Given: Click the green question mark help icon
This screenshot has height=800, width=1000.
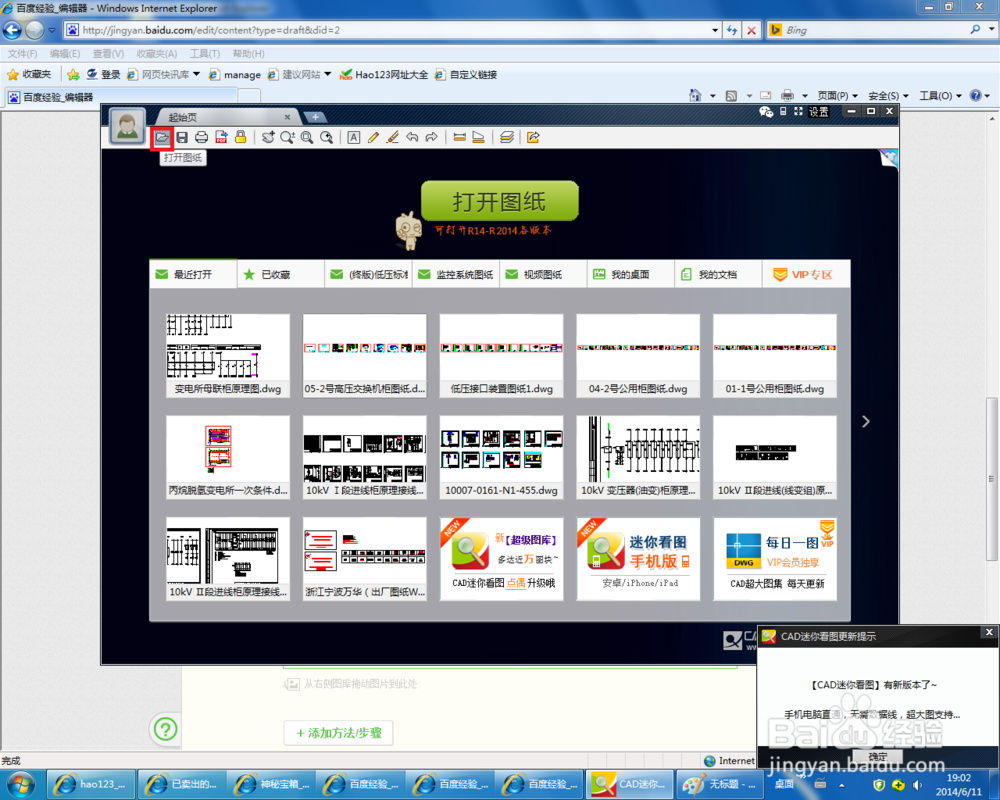Looking at the screenshot, I should pyautogui.click(x=165, y=729).
